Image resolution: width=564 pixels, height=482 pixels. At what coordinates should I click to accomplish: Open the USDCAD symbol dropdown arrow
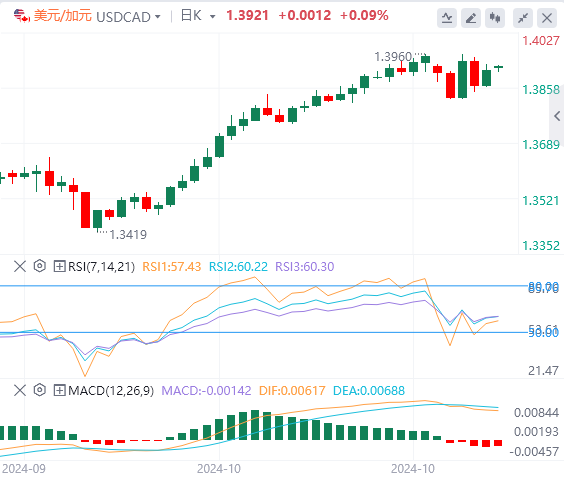click(x=158, y=17)
